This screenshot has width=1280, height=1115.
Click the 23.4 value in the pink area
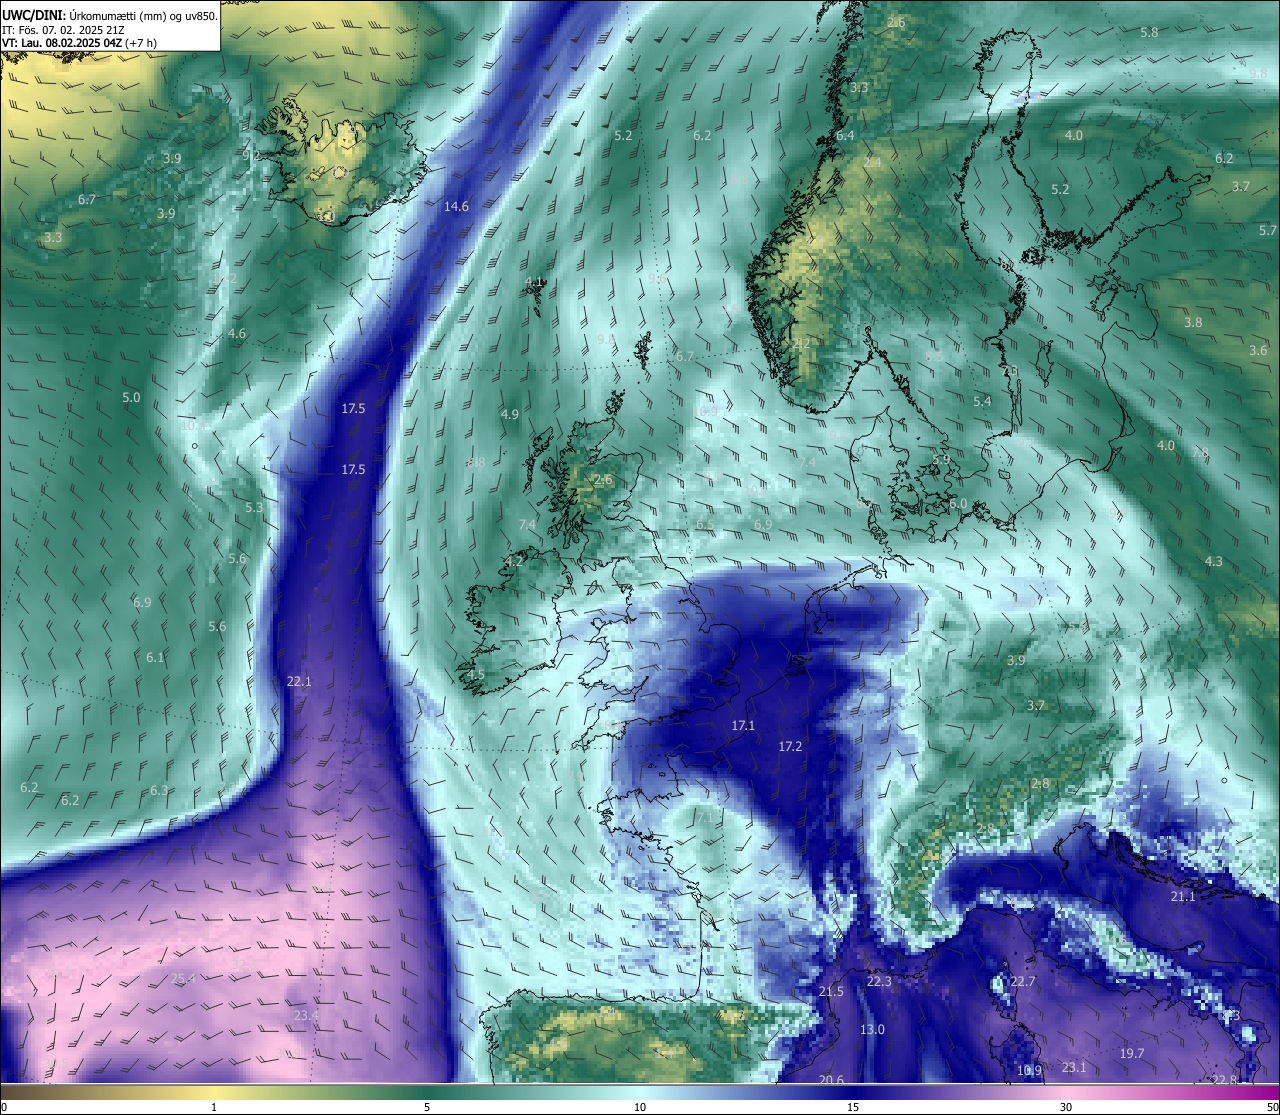coord(306,1016)
